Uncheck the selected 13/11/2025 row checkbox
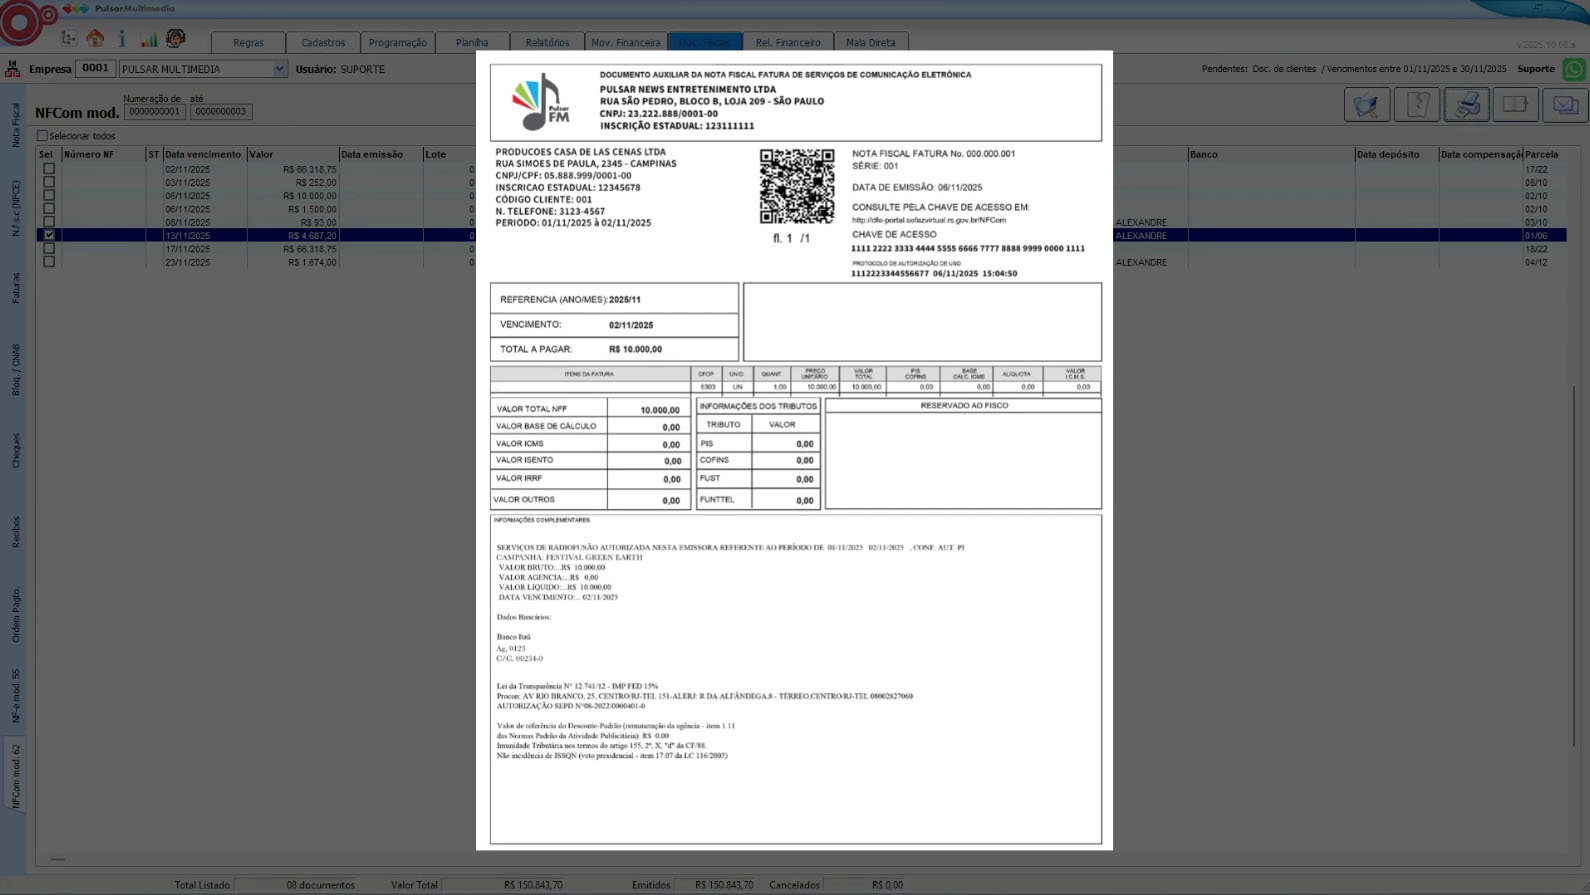 [x=49, y=235]
